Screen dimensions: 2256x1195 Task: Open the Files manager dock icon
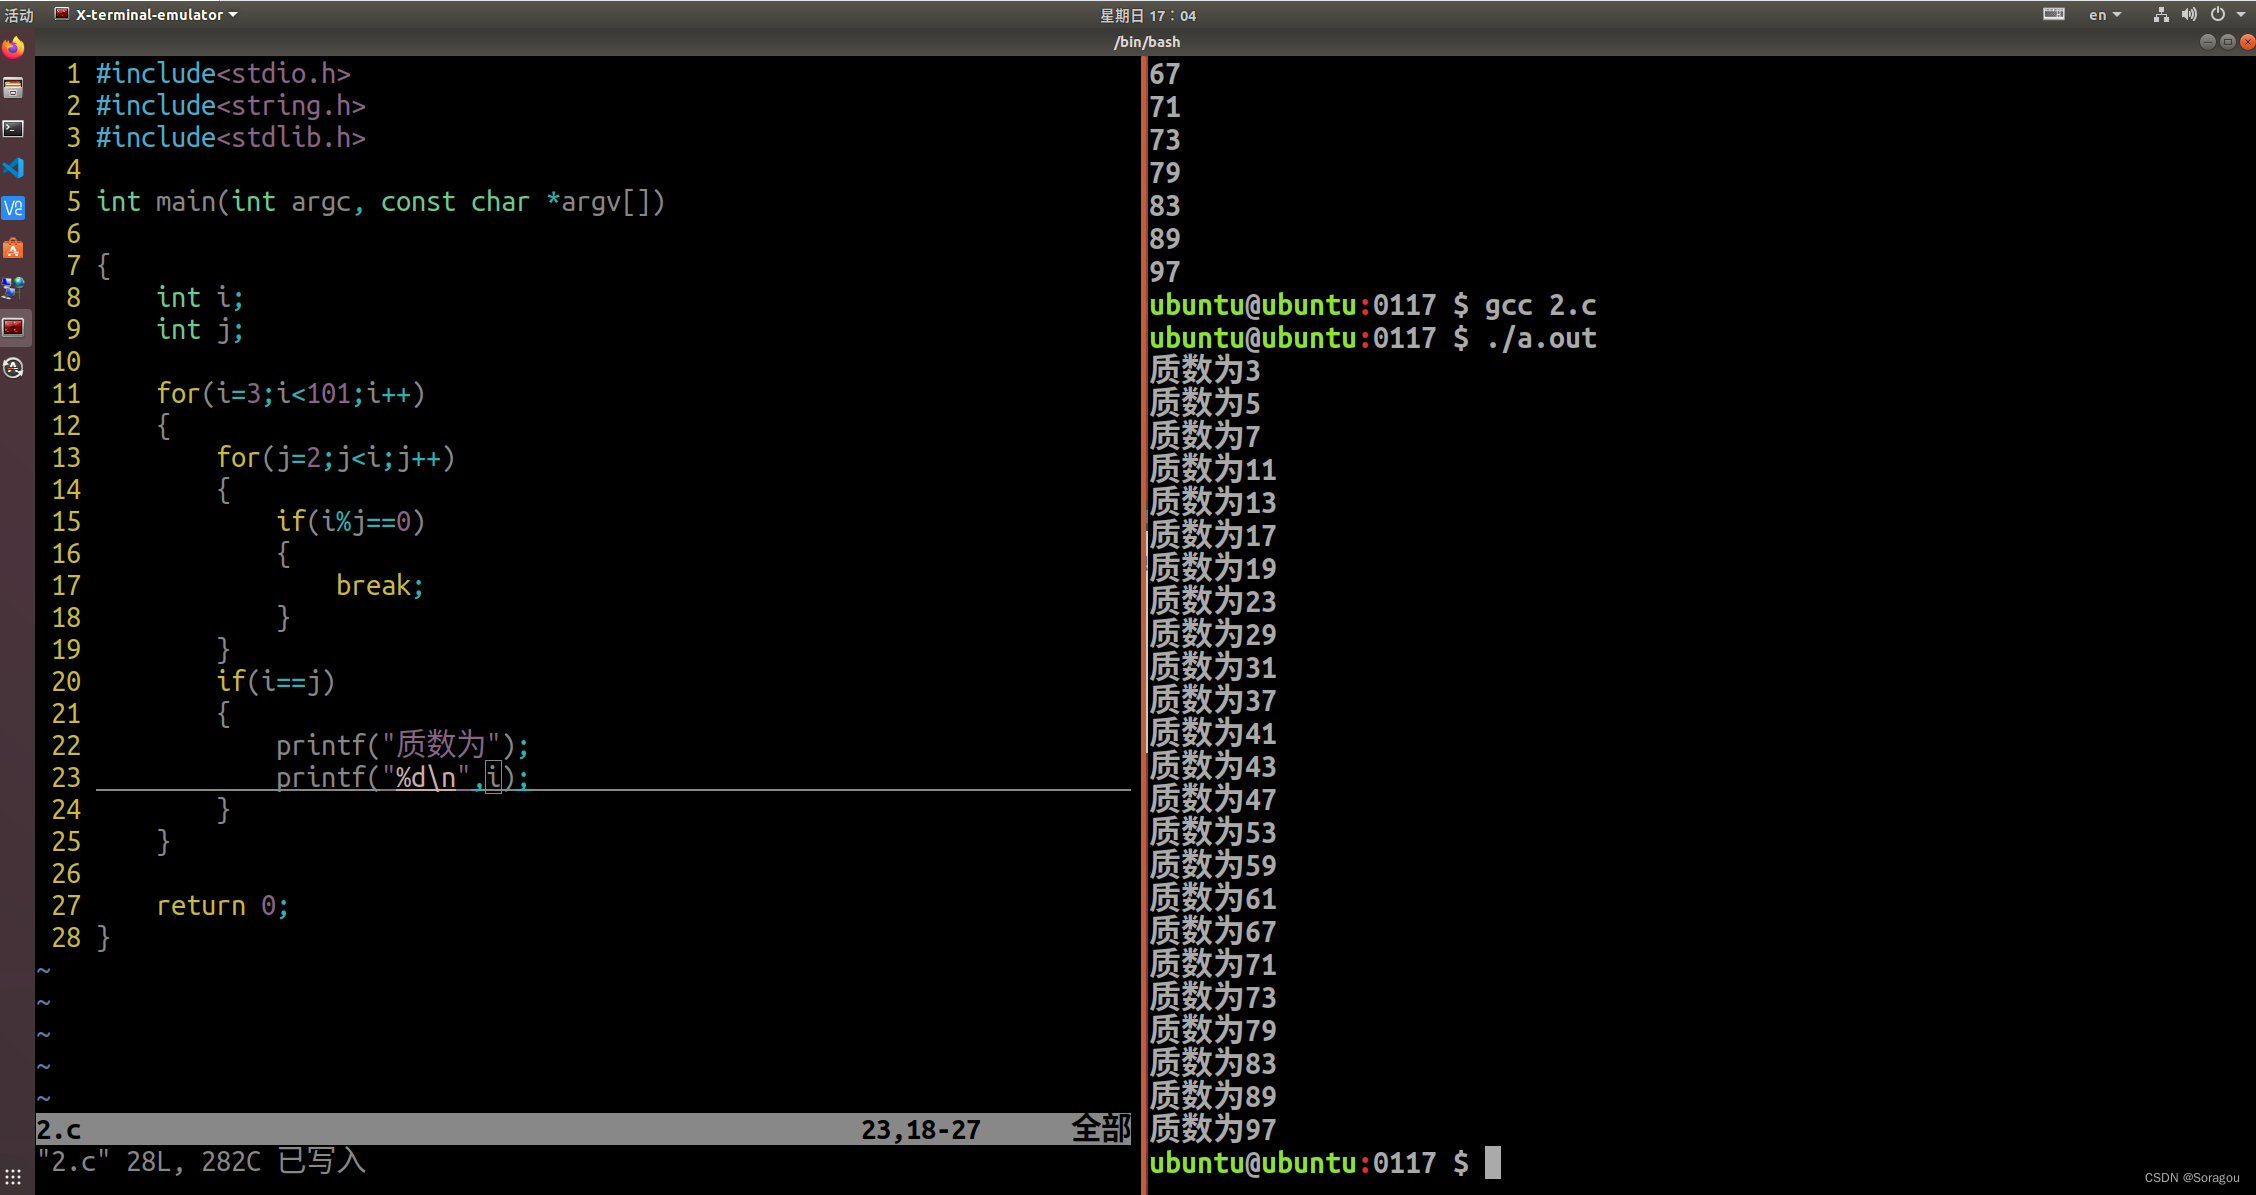tap(14, 88)
